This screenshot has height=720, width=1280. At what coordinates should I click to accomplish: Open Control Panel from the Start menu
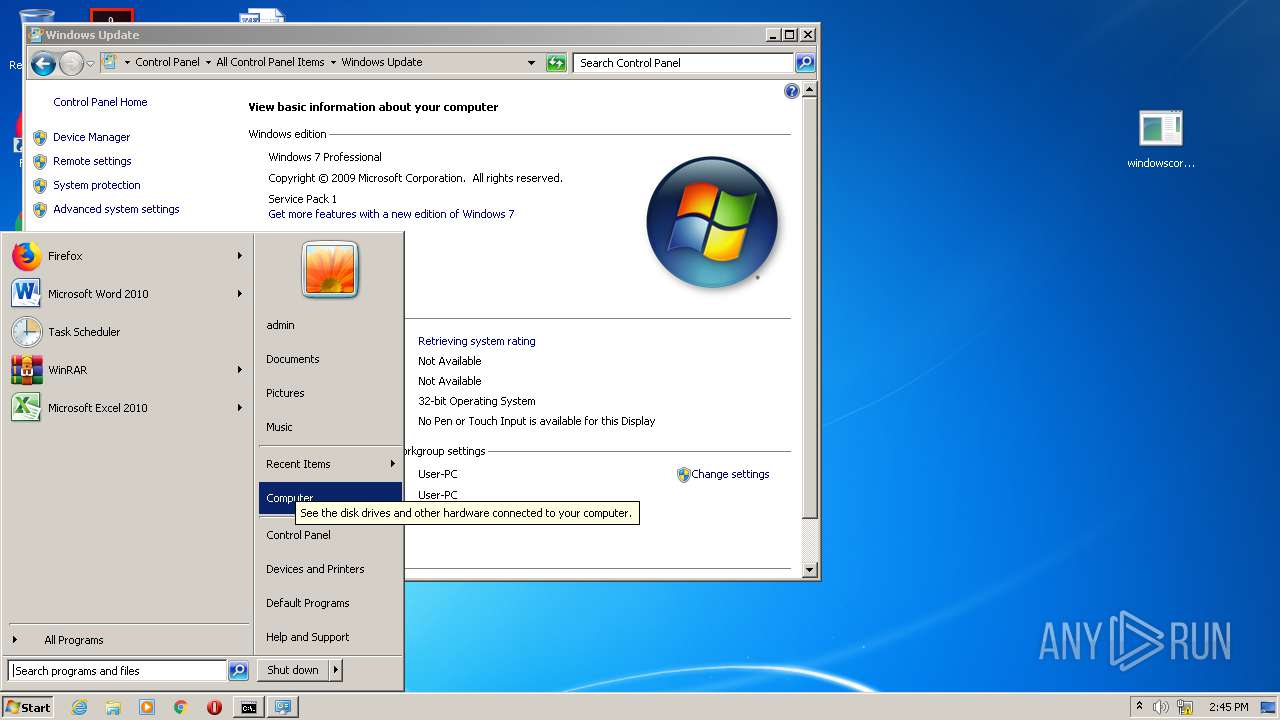click(330, 535)
